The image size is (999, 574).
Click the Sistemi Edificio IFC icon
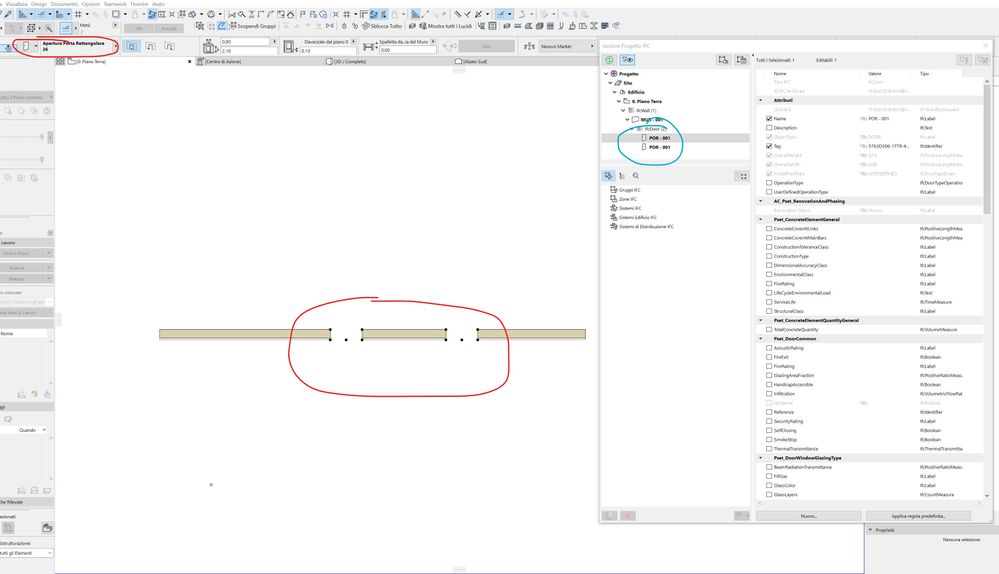pos(614,217)
